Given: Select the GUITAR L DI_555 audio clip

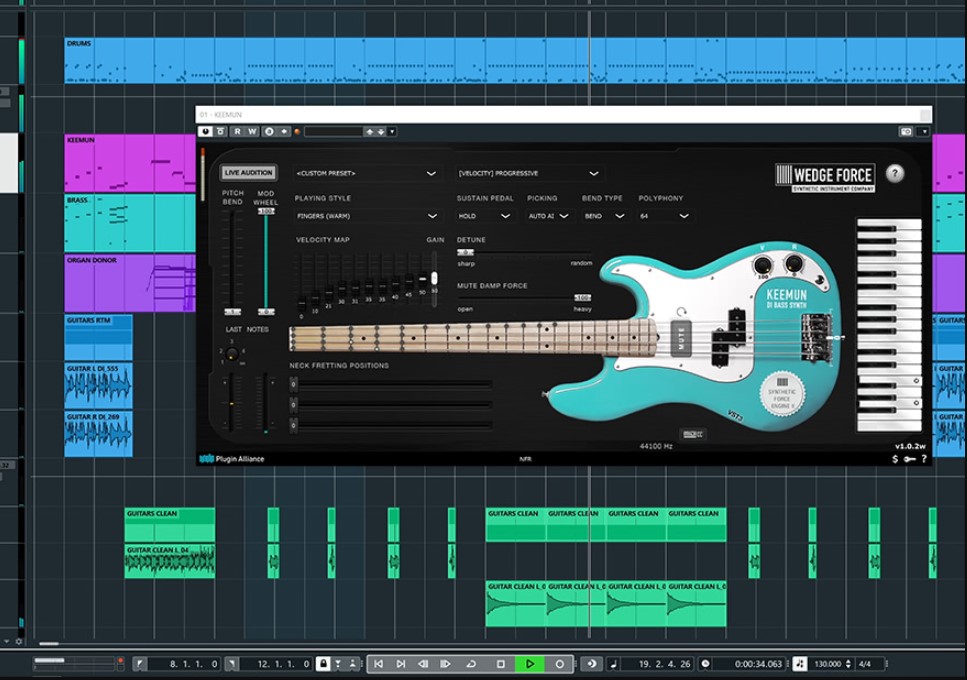Looking at the screenshot, I should pos(99,385).
